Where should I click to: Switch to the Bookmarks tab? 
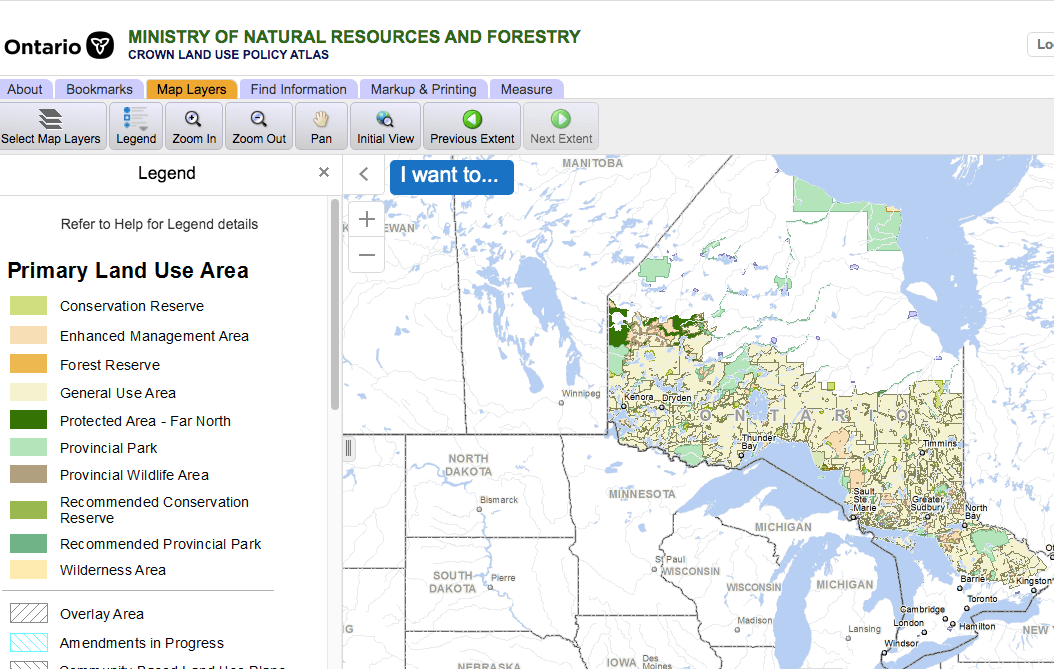pos(99,89)
